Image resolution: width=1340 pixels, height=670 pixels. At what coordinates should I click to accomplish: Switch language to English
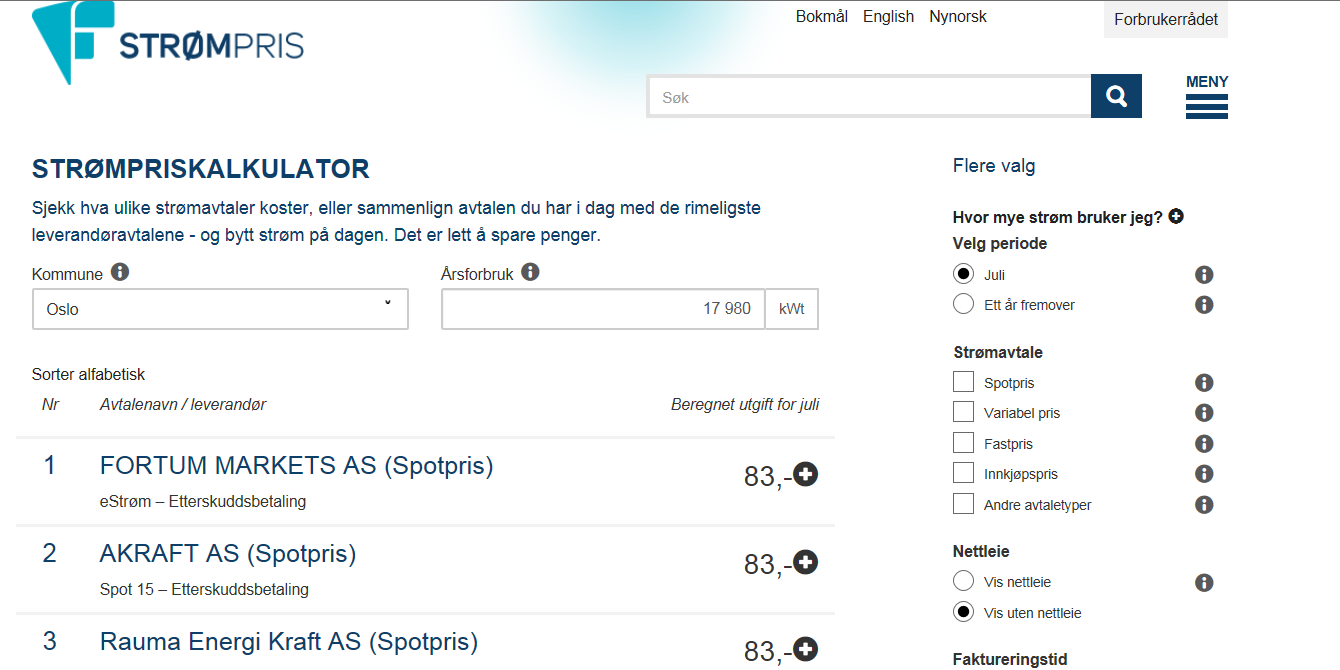889,16
